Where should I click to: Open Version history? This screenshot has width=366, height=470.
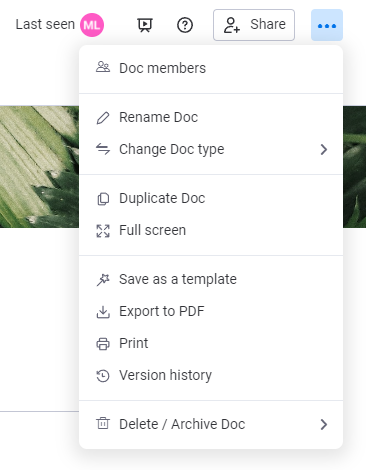click(211, 375)
